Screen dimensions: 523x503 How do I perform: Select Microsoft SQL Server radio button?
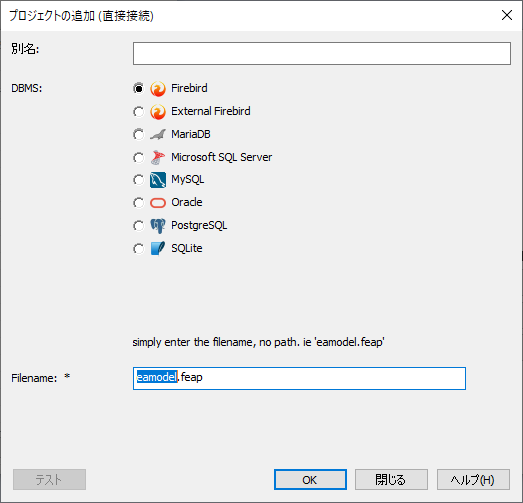pos(139,157)
